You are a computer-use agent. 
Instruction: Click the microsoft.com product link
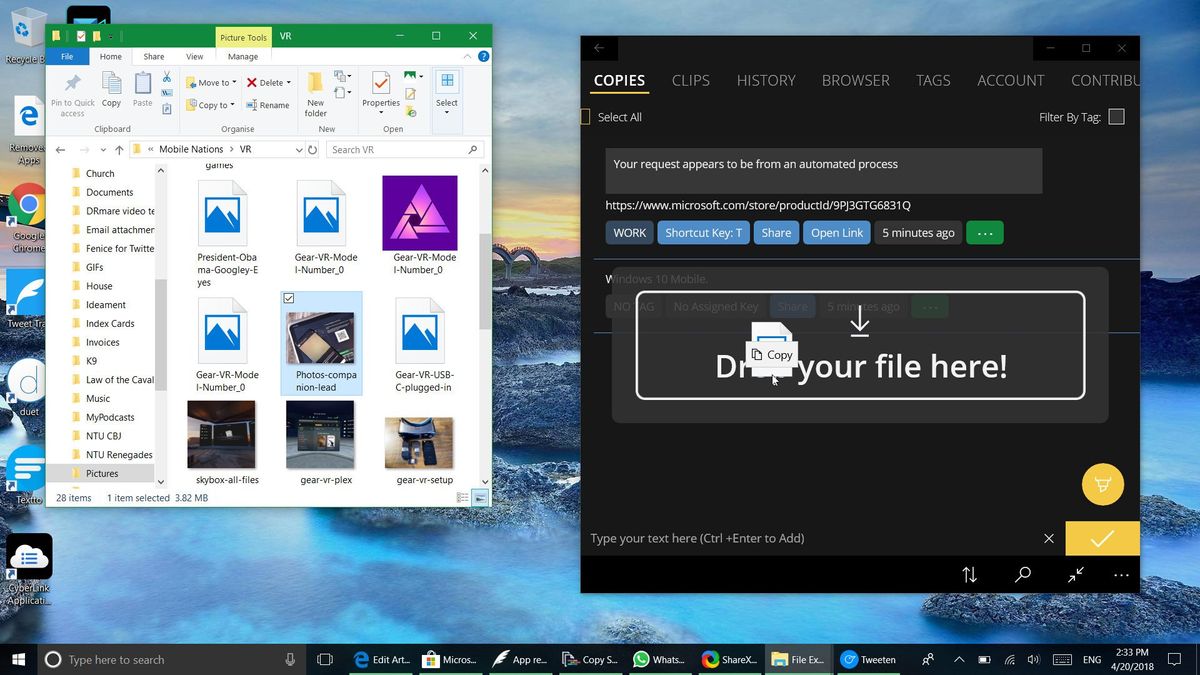757,205
